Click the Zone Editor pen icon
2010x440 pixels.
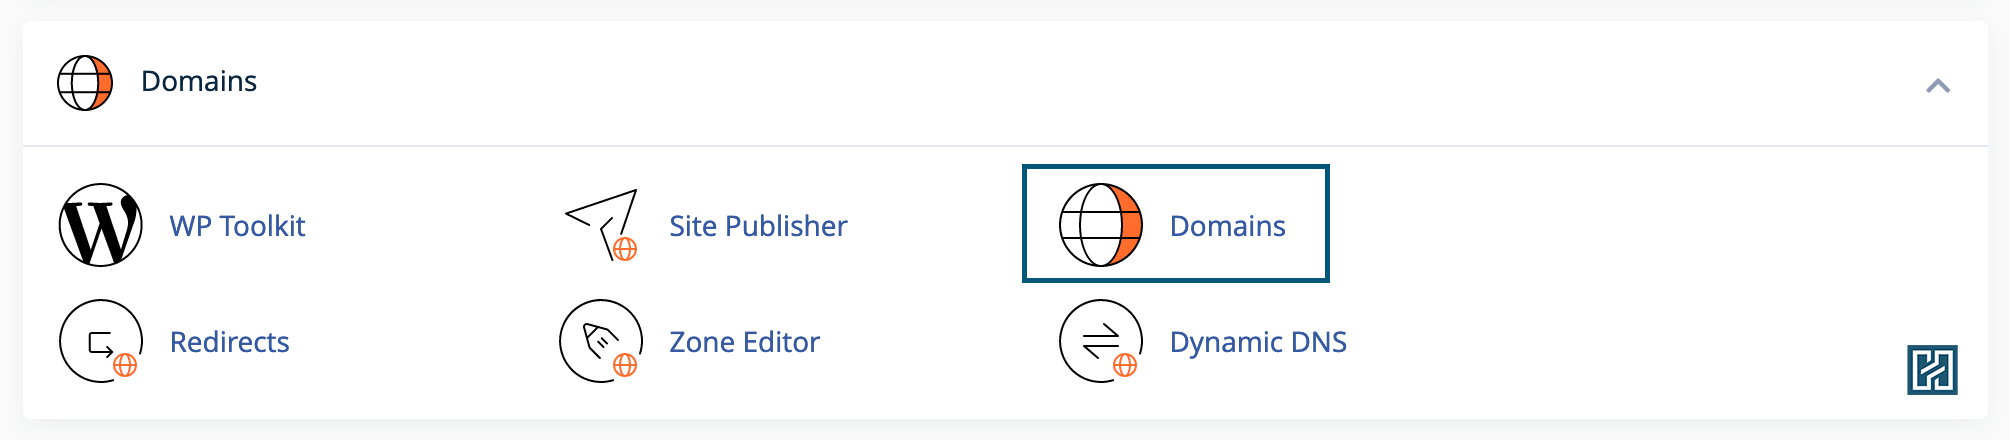tap(599, 340)
